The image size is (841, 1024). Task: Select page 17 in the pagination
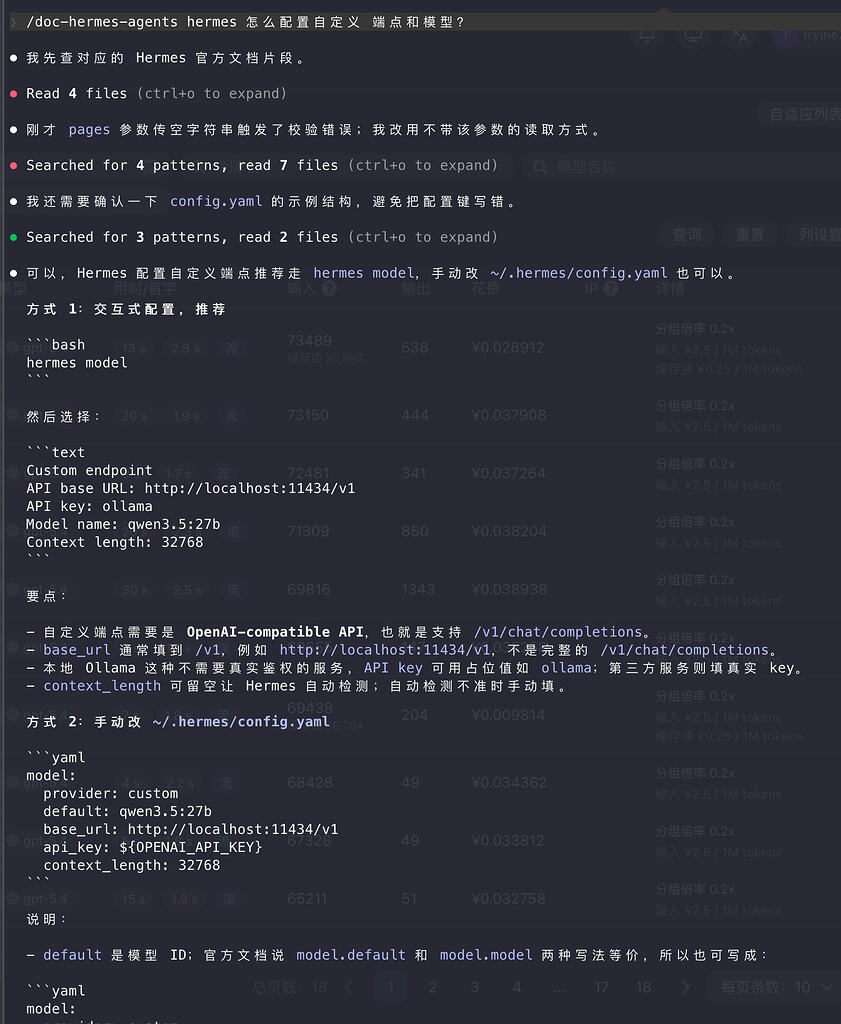click(x=601, y=987)
